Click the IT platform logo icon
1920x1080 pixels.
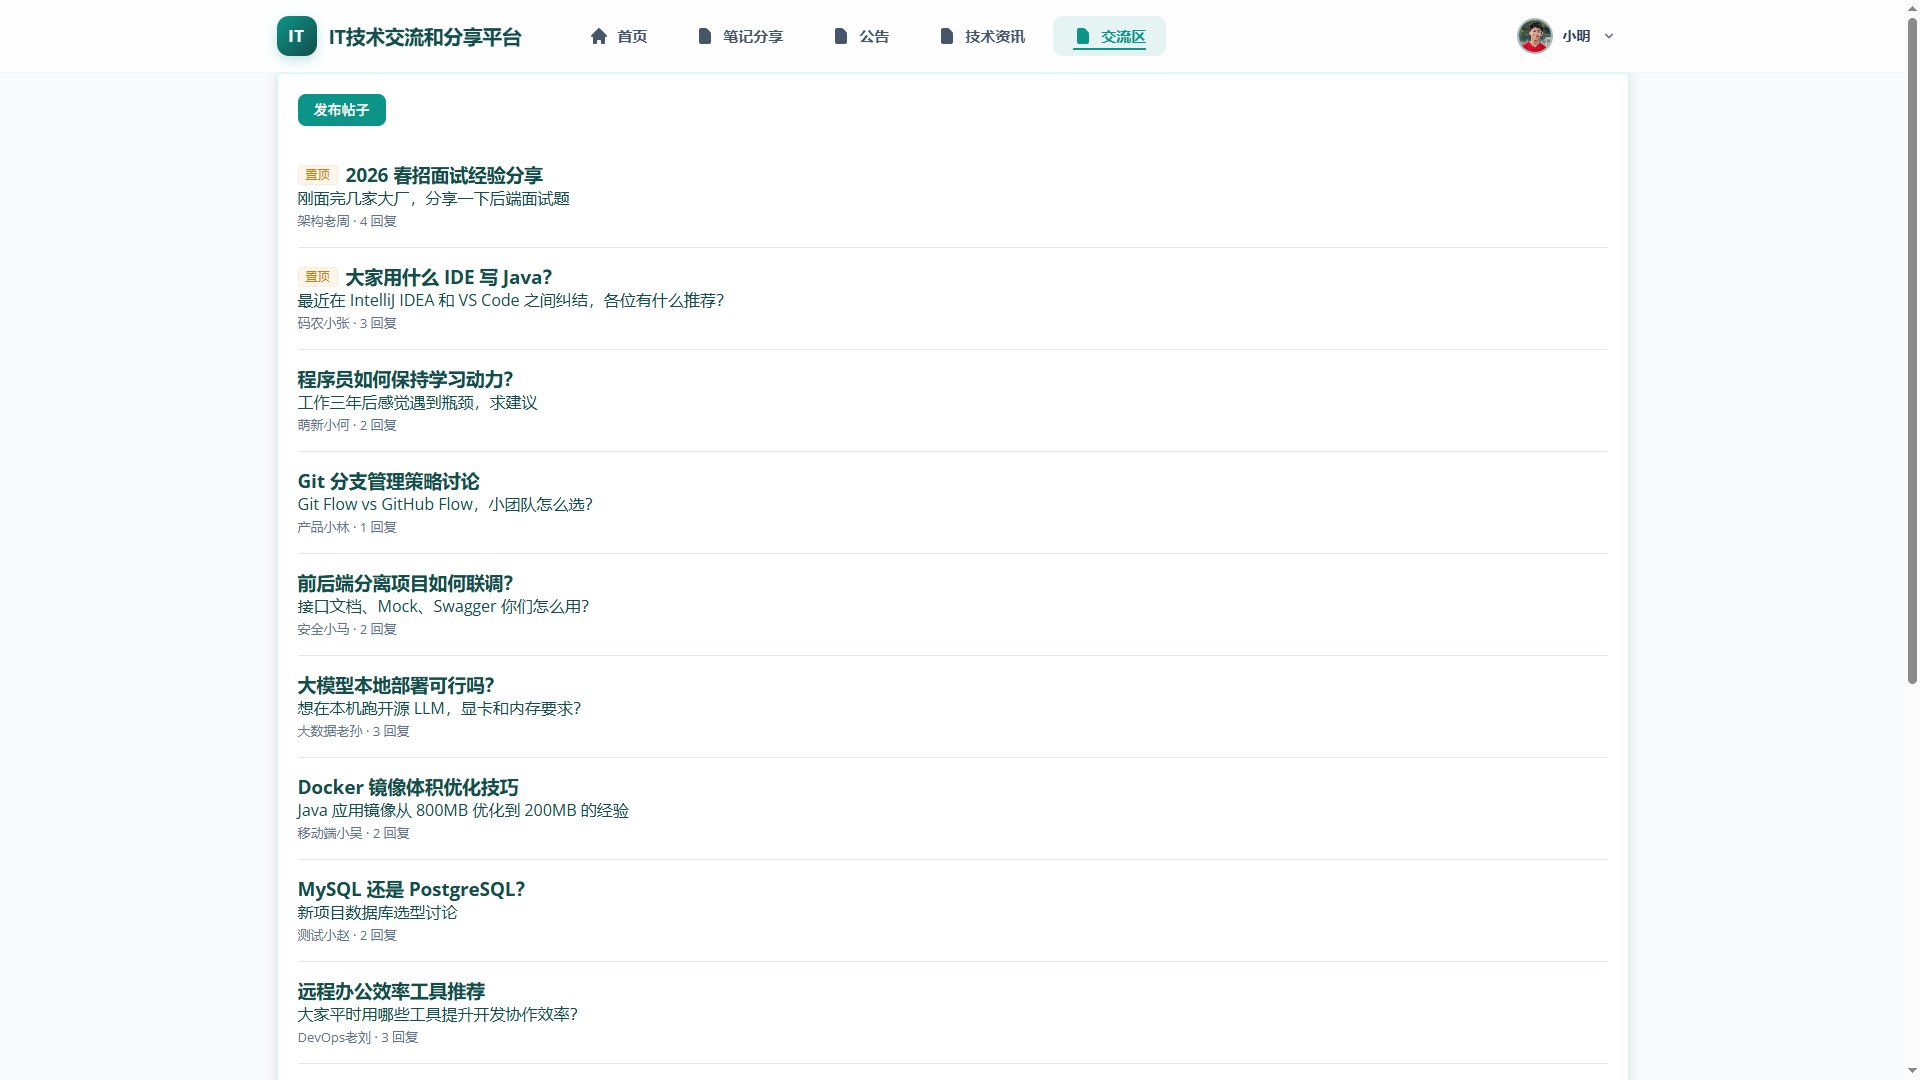pyautogui.click(x=296, y=36)
